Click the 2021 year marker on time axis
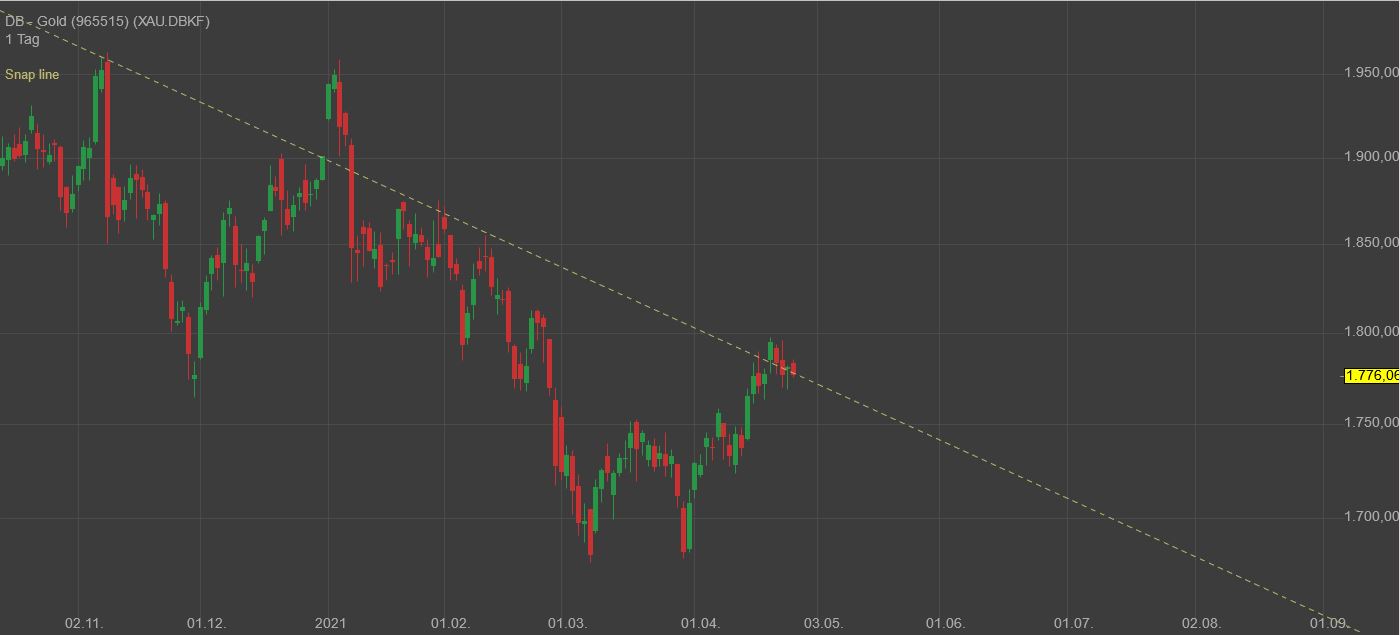1400x635 pixels. click(x=330, y=623)
